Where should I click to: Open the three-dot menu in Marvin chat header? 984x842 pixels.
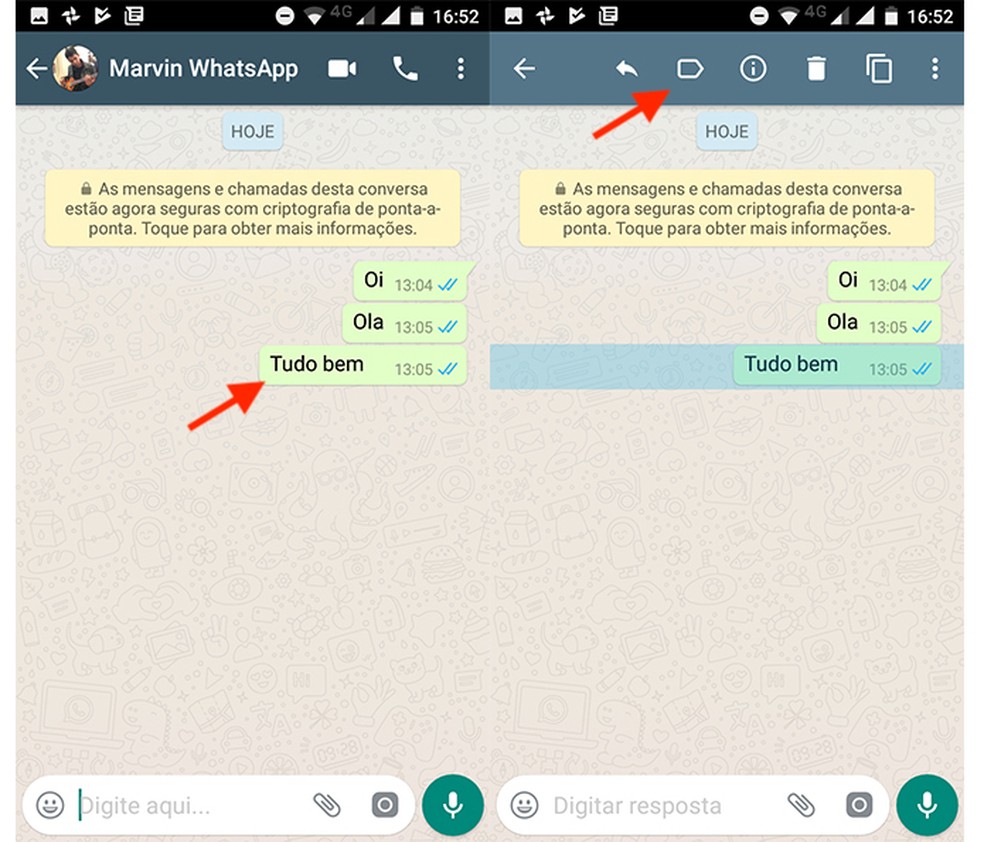460,69
